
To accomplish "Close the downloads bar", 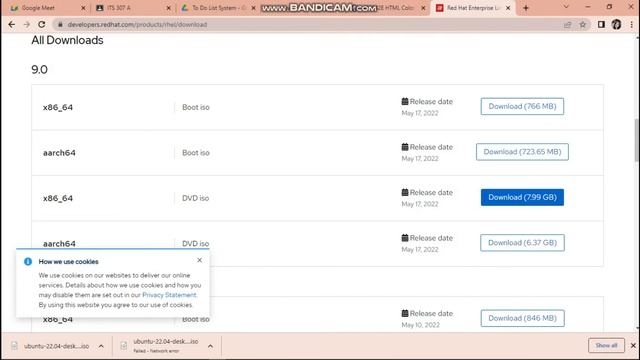I will click(x=633, y=346).
